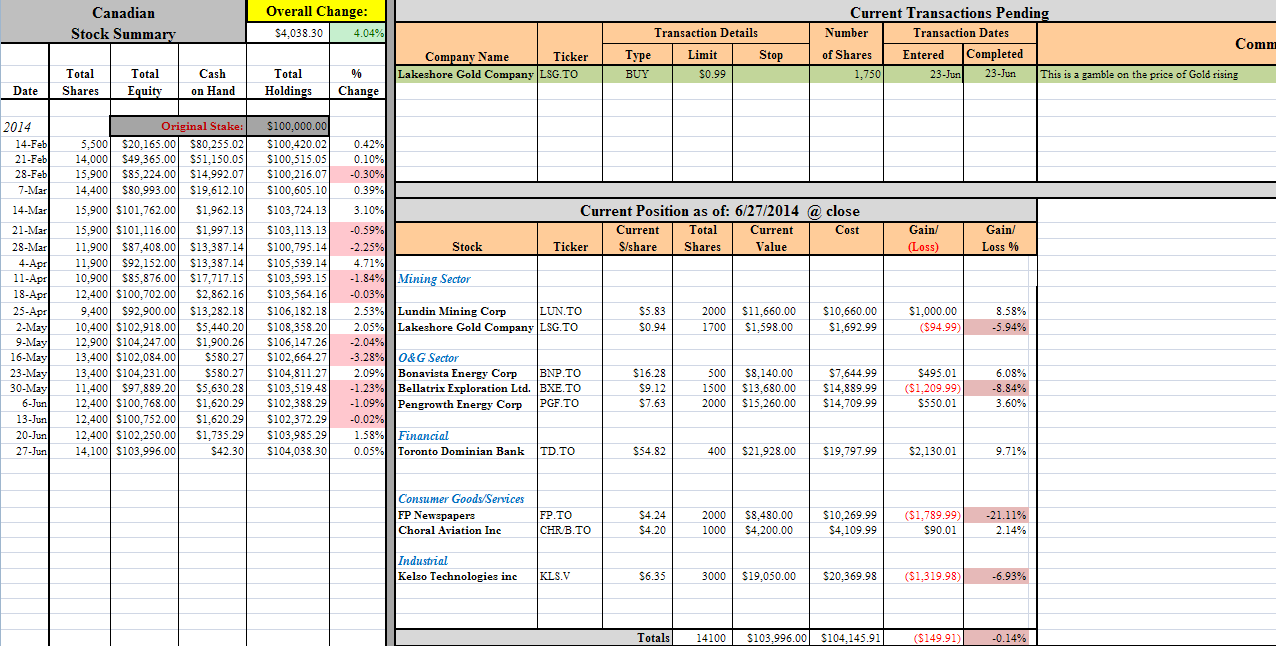Image resolution: width=1276 pixels, height=646 pixels.
Task: Select the $21,928.00 current value cell
Action: point(770,451)
